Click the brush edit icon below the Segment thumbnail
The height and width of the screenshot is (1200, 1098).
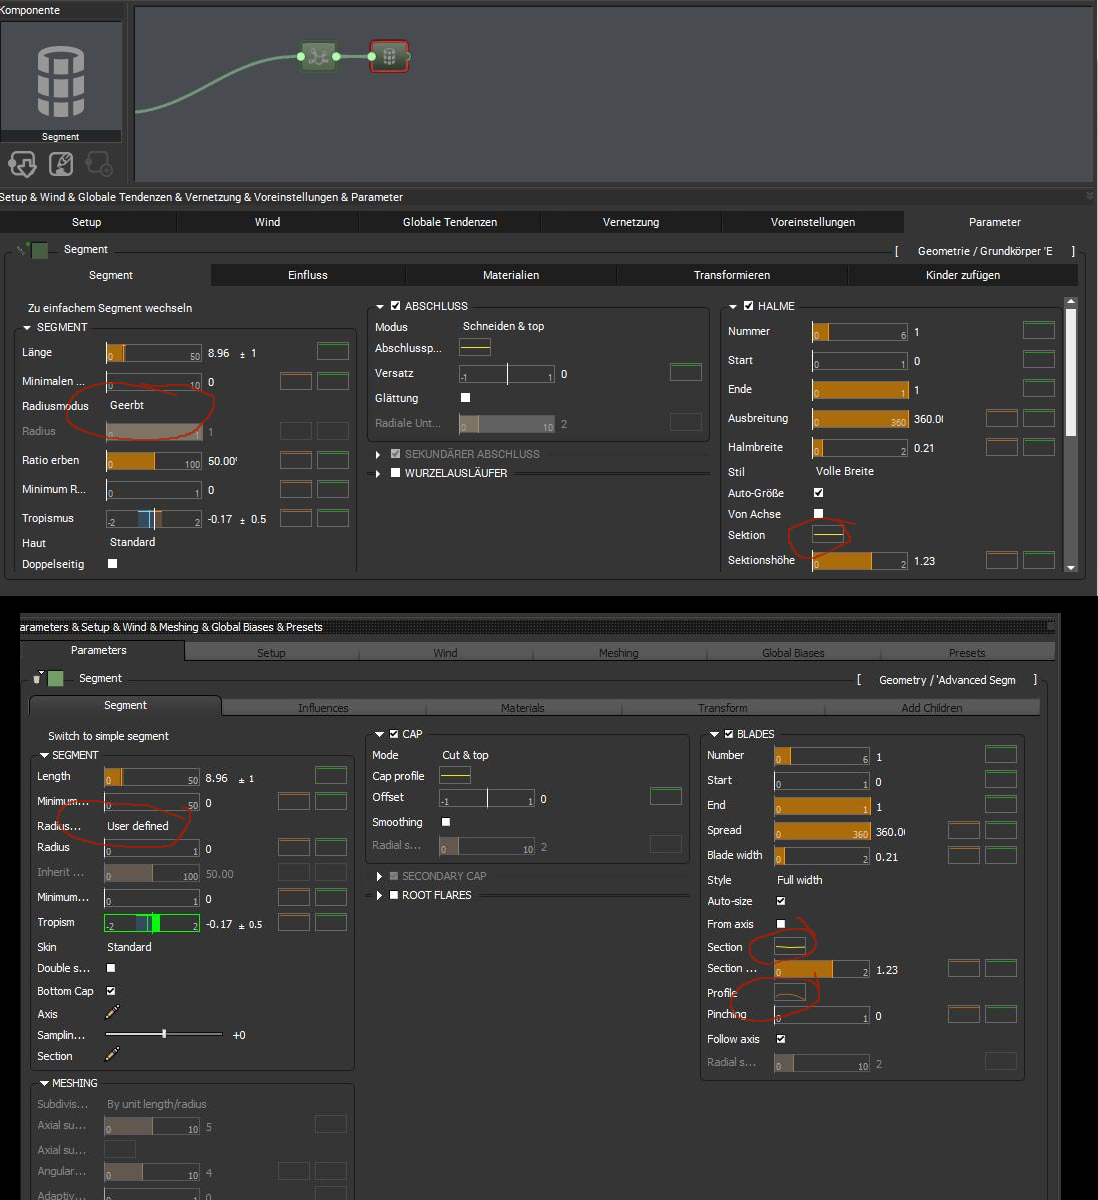(61, 163)
